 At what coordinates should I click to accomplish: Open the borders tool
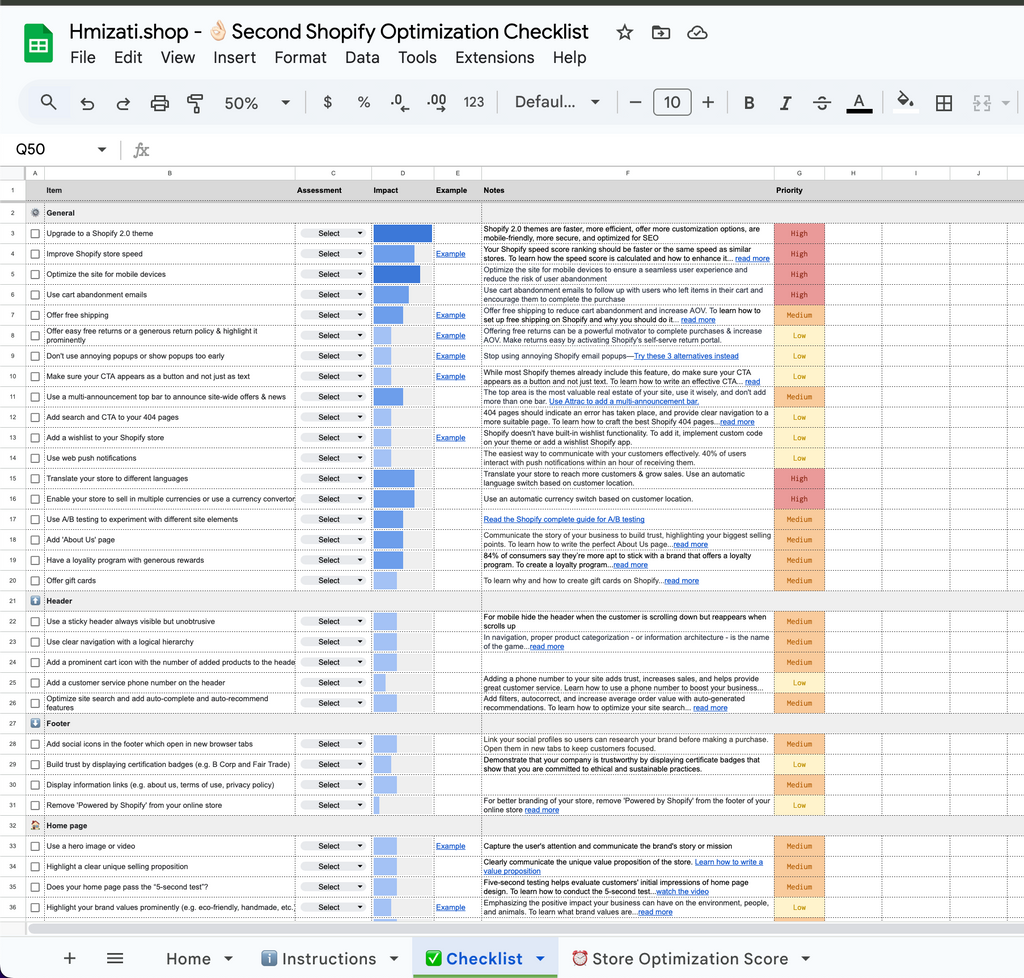pos(944,103)
